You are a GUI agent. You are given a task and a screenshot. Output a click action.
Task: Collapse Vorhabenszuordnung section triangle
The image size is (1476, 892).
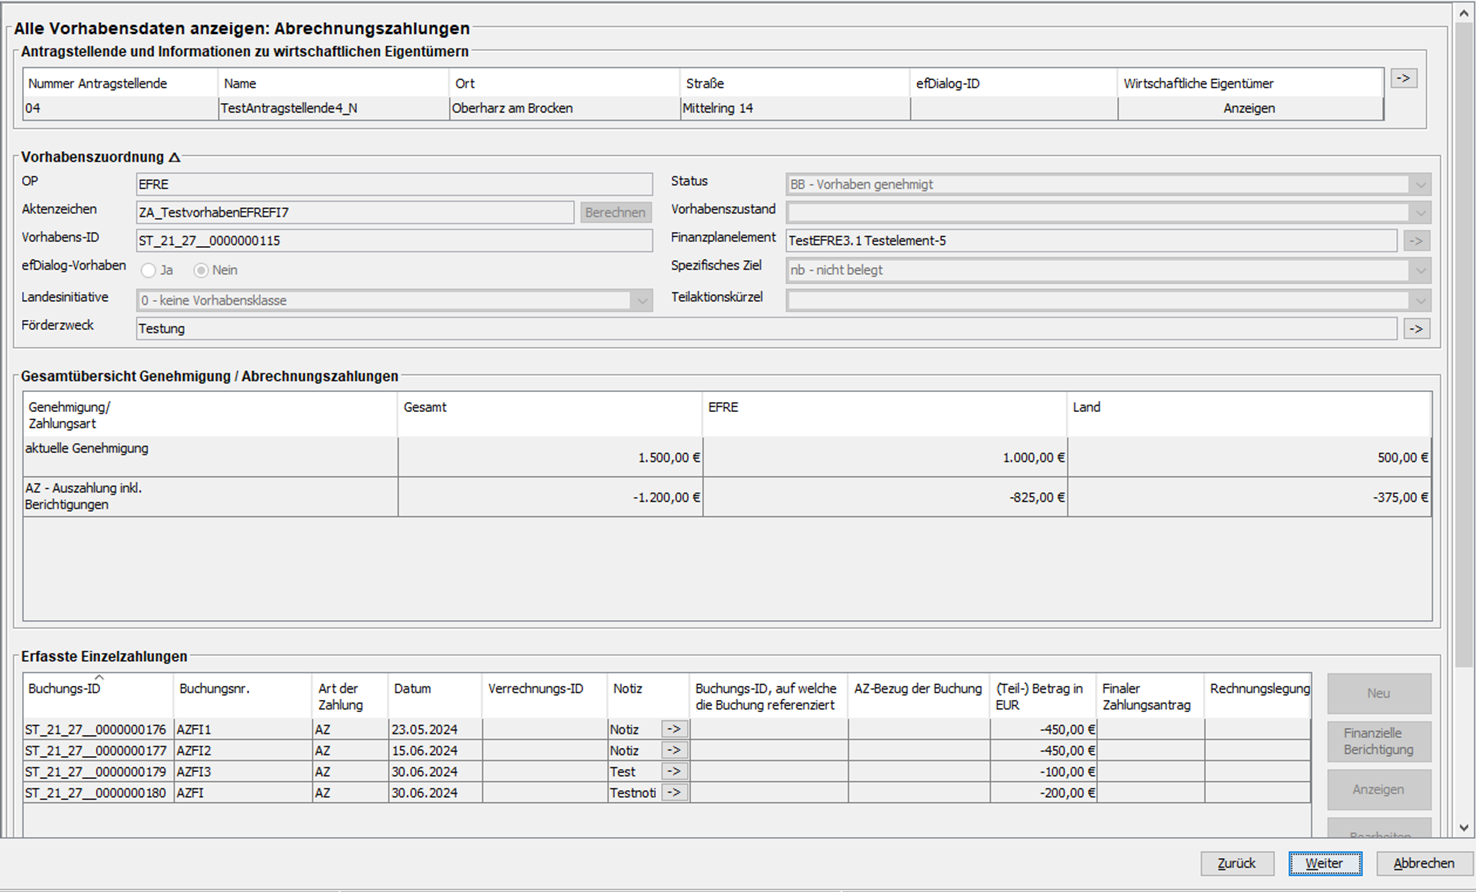point(174,157)
